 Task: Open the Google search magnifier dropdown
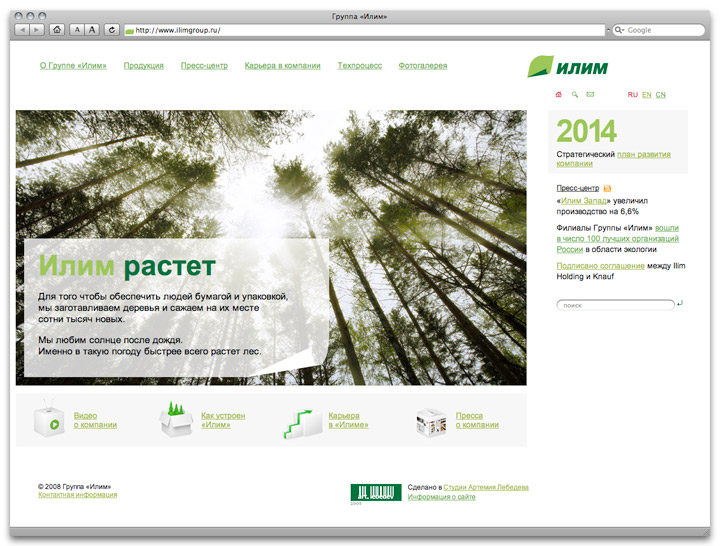coord(621,30)
